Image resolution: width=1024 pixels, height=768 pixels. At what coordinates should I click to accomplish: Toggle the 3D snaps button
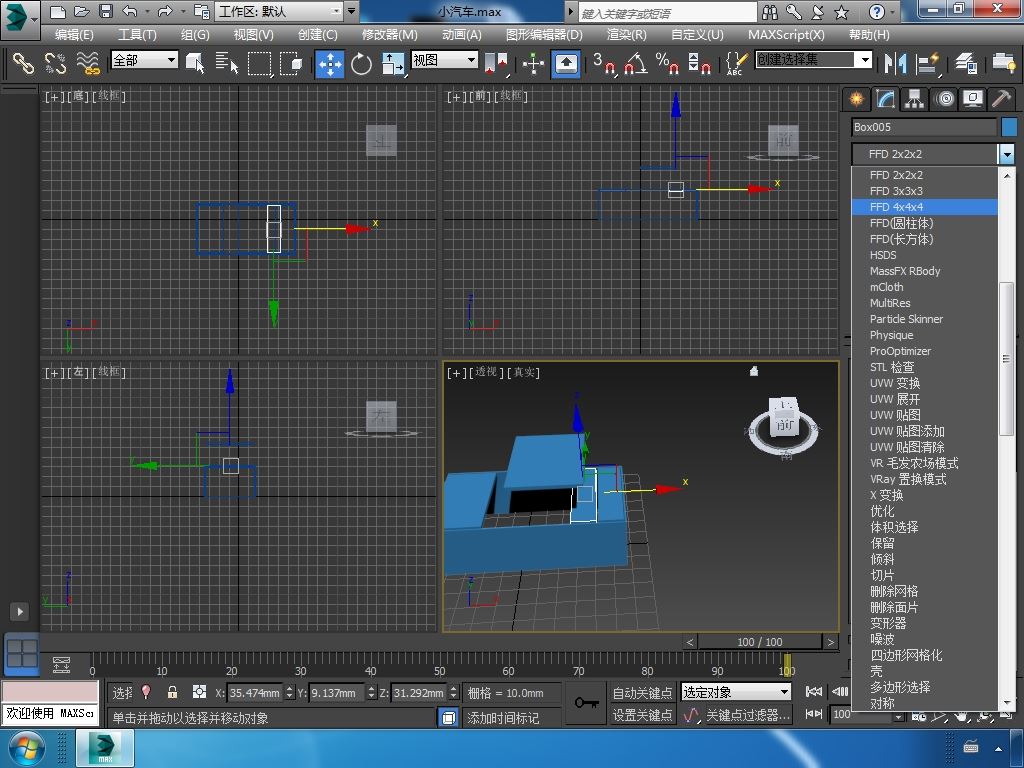point(603,63)
